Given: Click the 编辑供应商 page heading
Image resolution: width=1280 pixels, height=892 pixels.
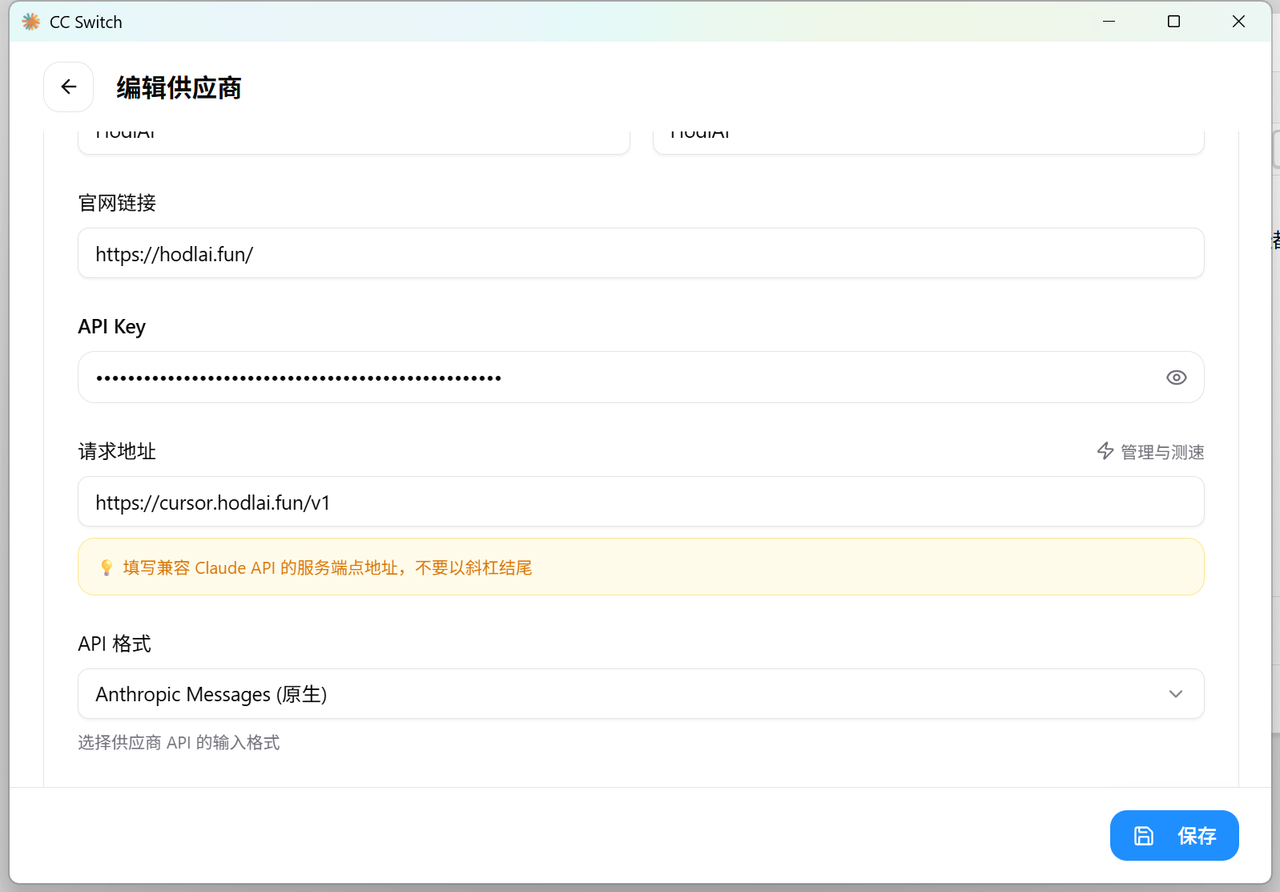Looking at the screenshot, I should pyautogui.click(x=179, y=88).
